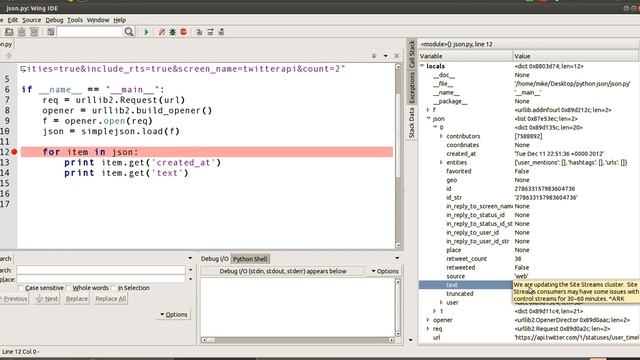Screen dimensions: 640x360
Task: Open the search field history dropdown arrow
Action: (190, 270)
